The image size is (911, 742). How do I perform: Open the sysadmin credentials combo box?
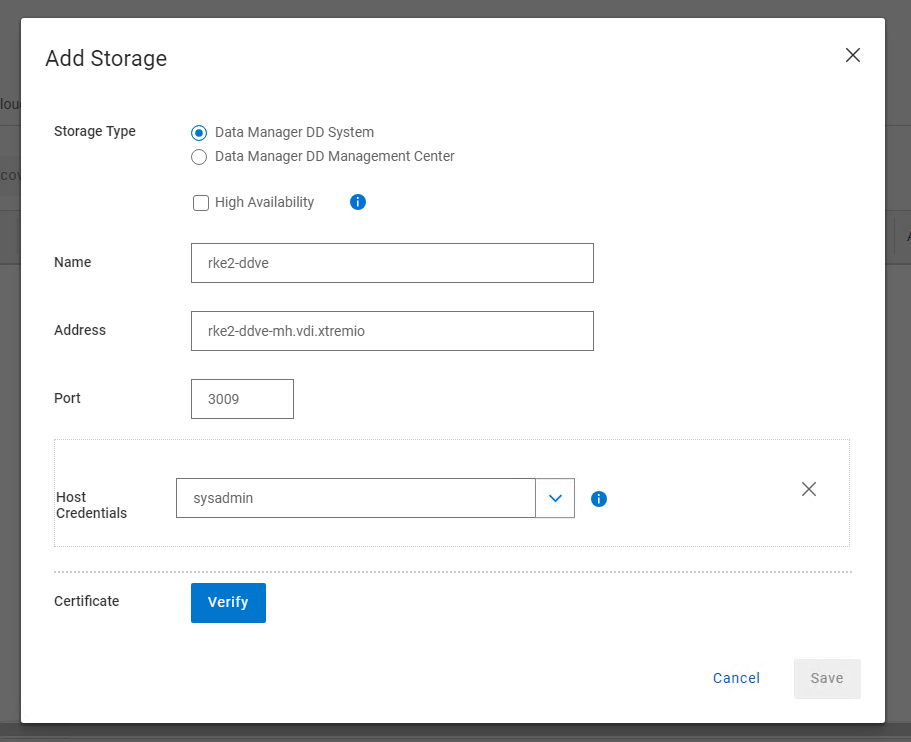(356, 498)
